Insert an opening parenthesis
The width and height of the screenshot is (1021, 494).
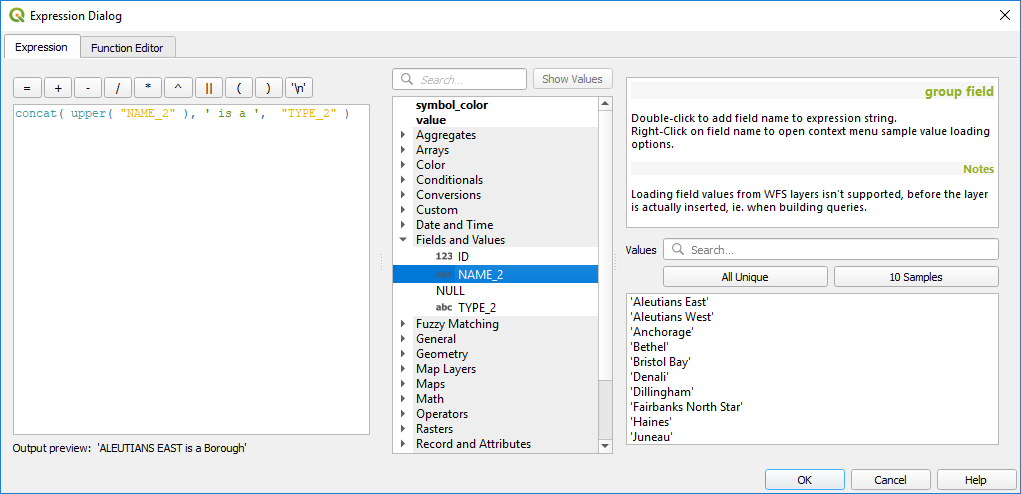[239, 87]
